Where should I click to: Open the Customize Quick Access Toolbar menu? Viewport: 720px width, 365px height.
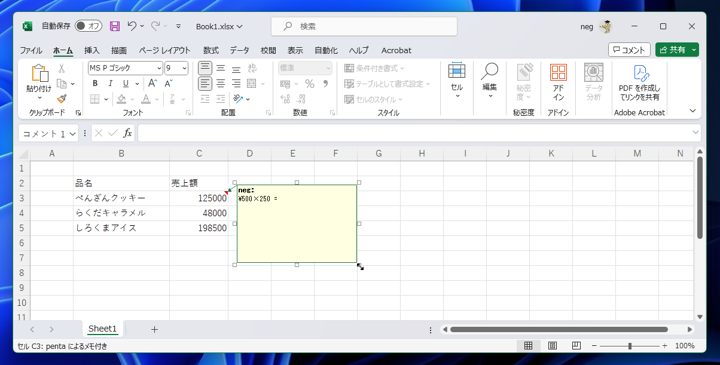pyautogui.click(x=179, y=27)
